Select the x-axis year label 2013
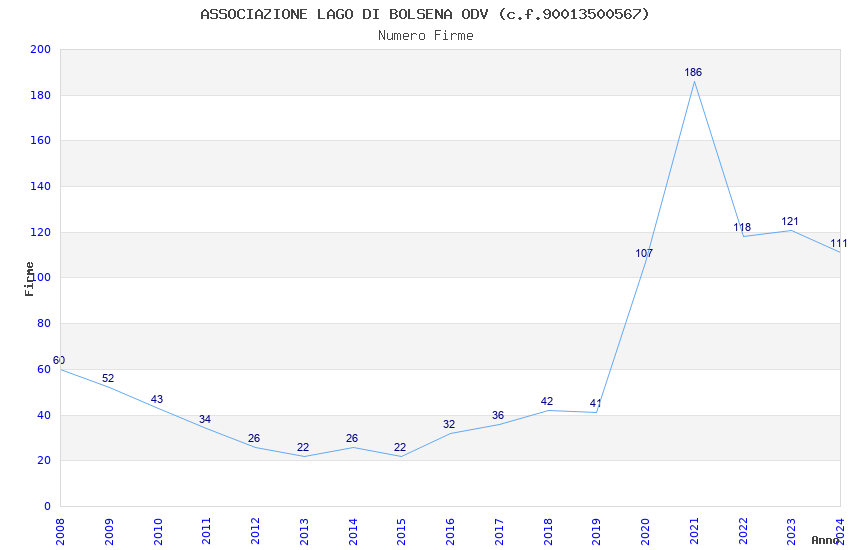This screenshot has width=850, height=550. point(304,532)
